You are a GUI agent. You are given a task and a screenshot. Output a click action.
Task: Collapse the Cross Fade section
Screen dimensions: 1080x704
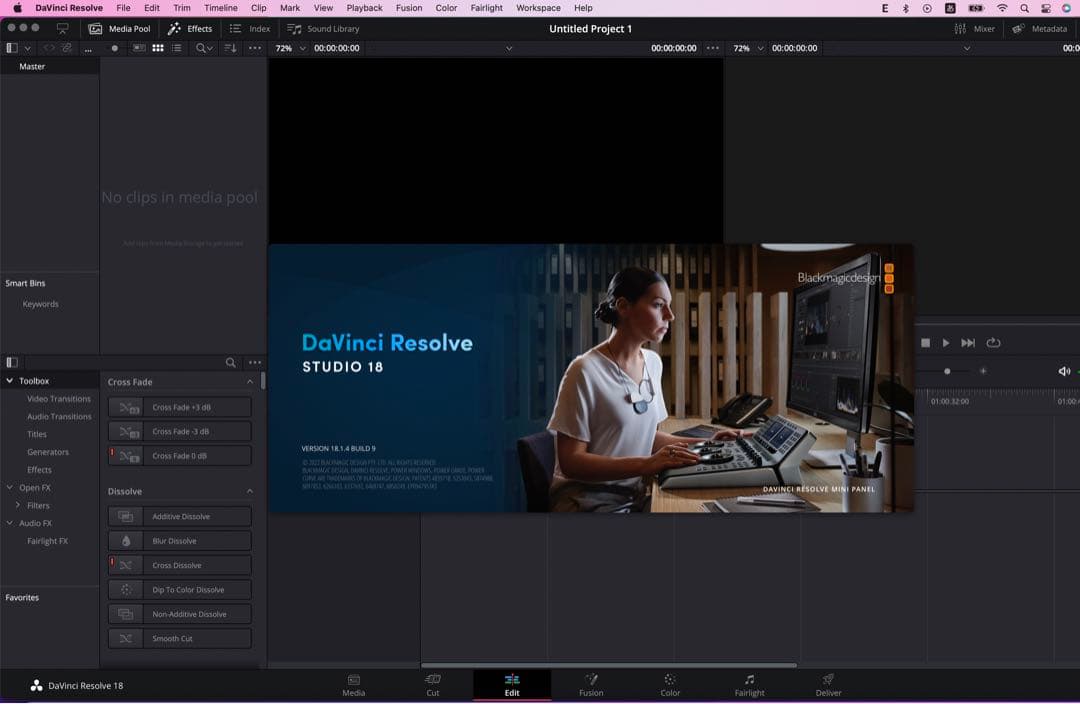(250, 382)
